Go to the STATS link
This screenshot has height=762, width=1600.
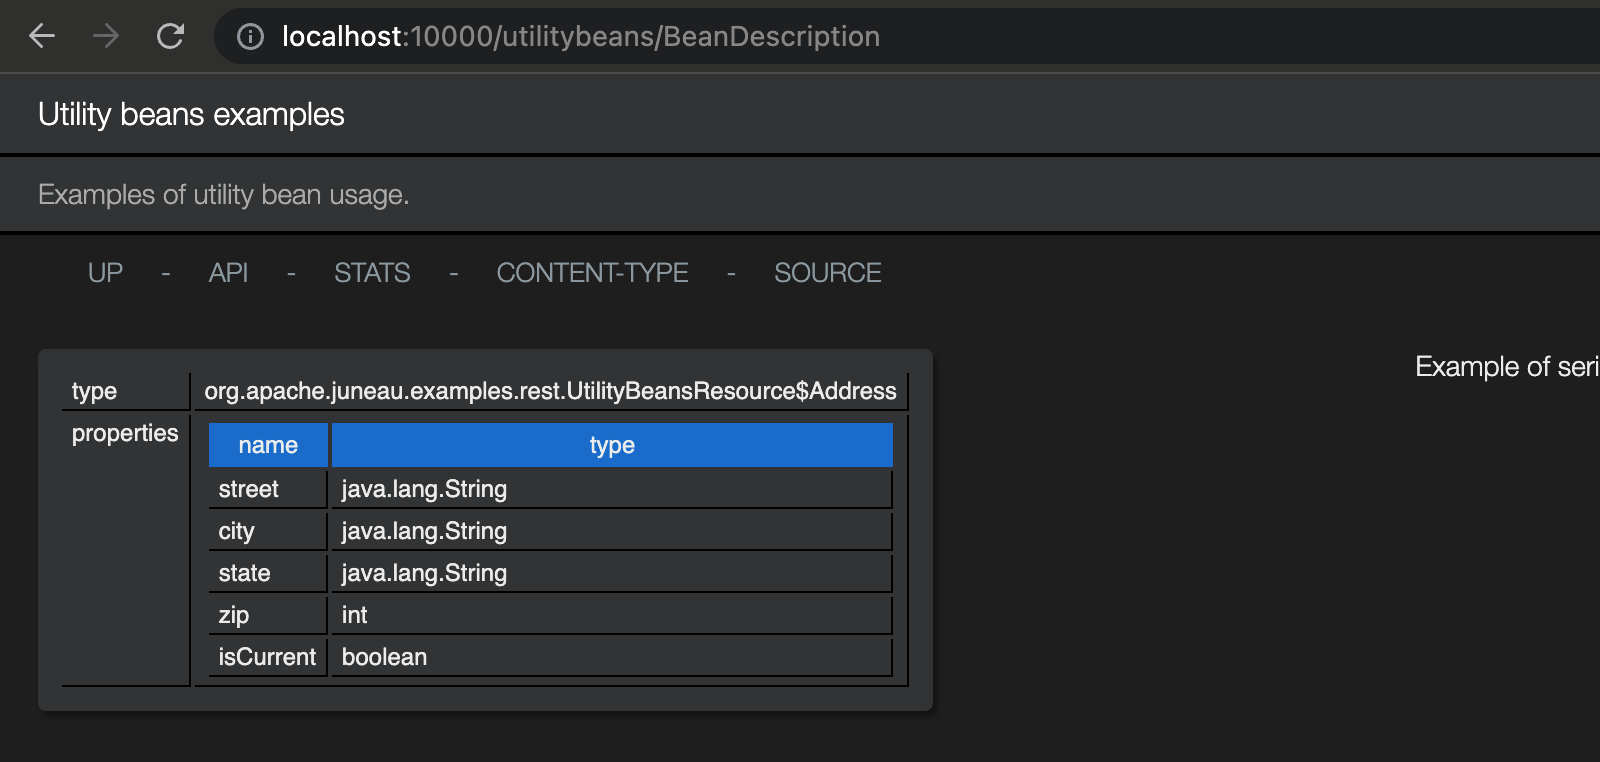pos(372,273)
